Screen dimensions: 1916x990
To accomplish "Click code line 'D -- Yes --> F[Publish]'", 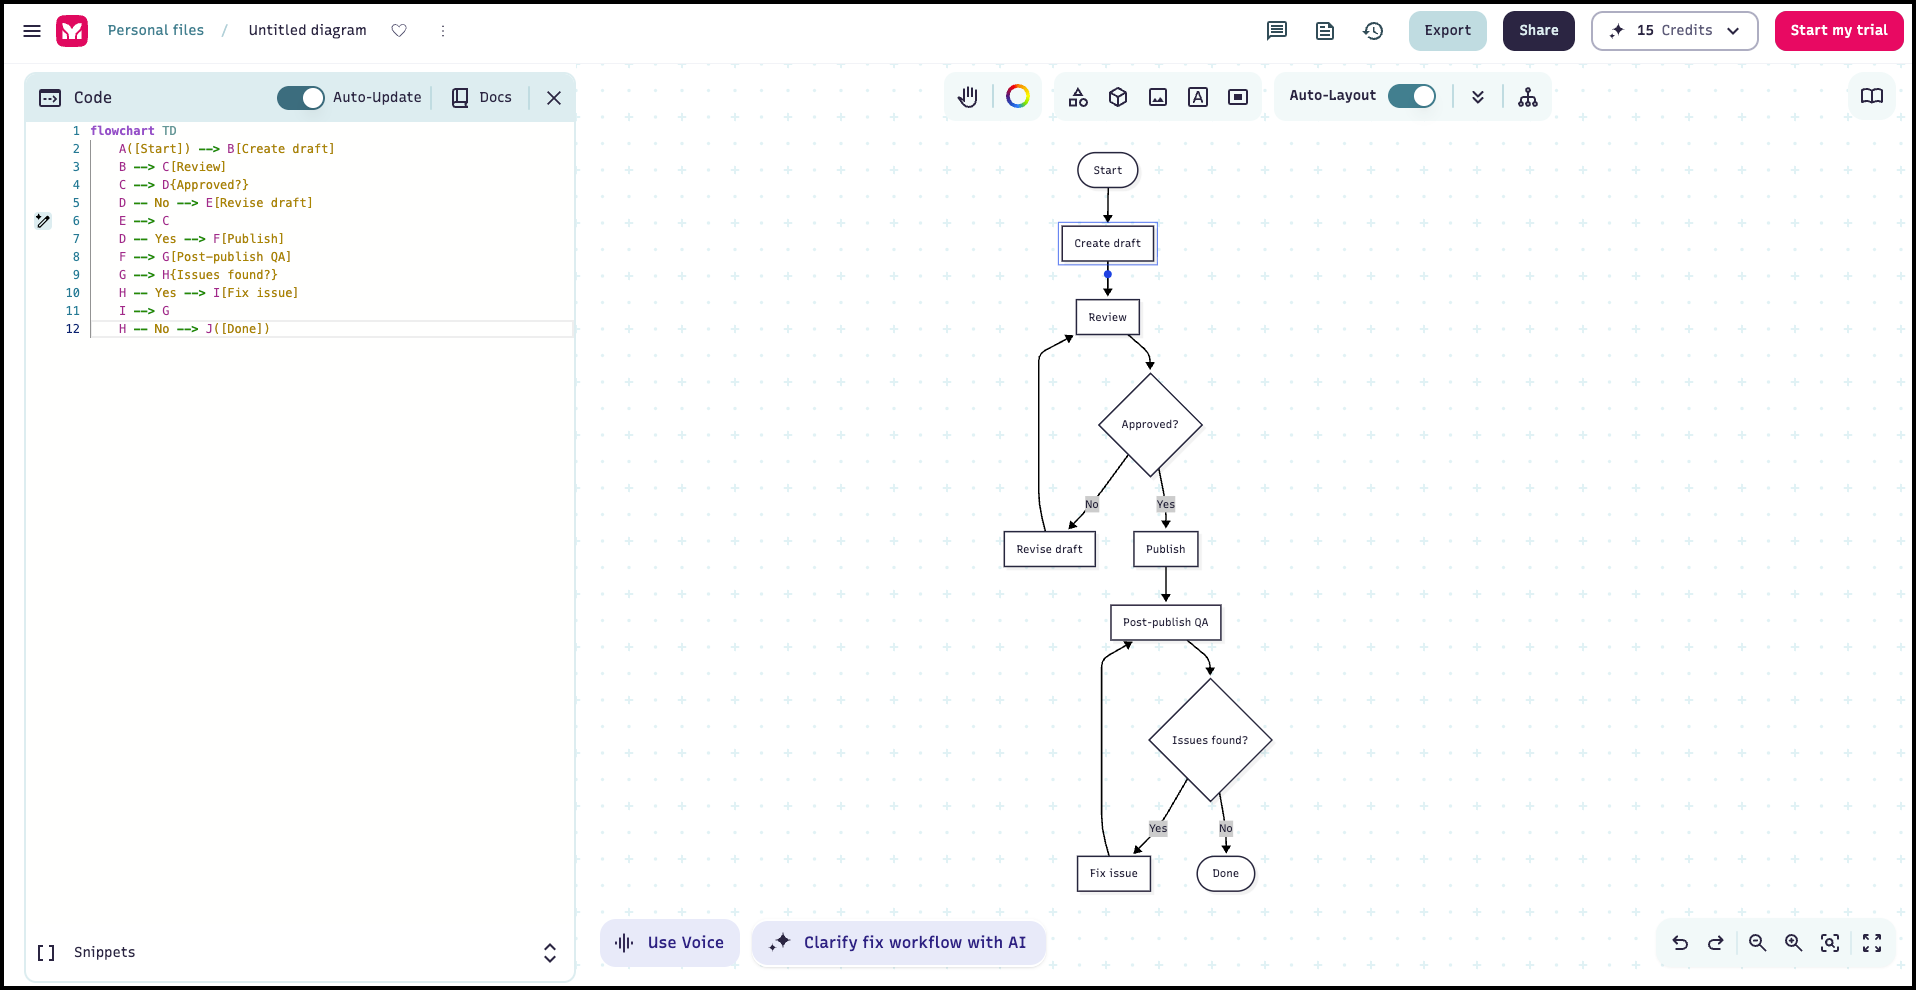I will point(201,239).
